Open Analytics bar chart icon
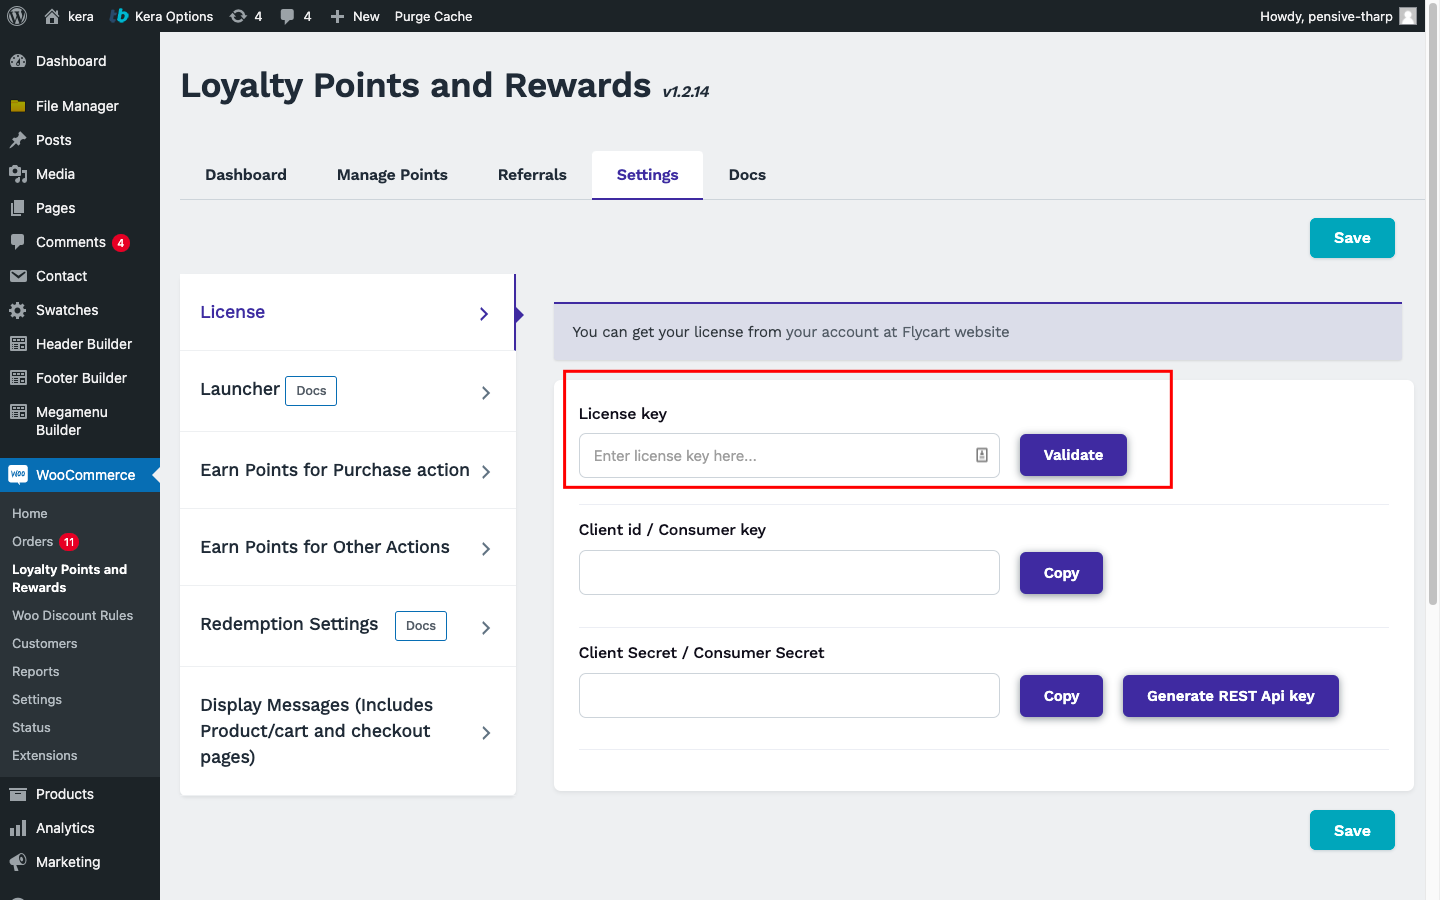The height and width of the screenshot is (900, 1440). [x=18, y=828]
